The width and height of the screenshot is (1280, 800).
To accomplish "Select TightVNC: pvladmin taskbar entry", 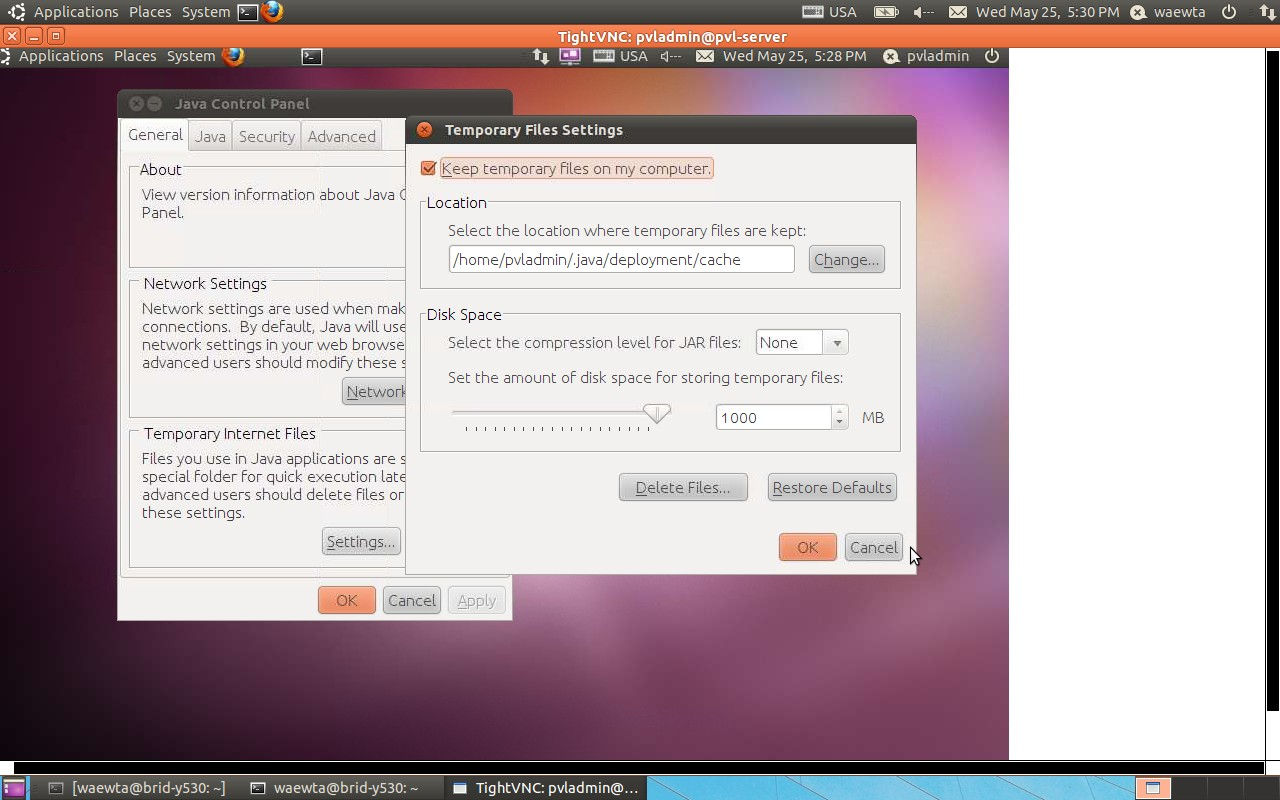I will [x=546, y=788].
